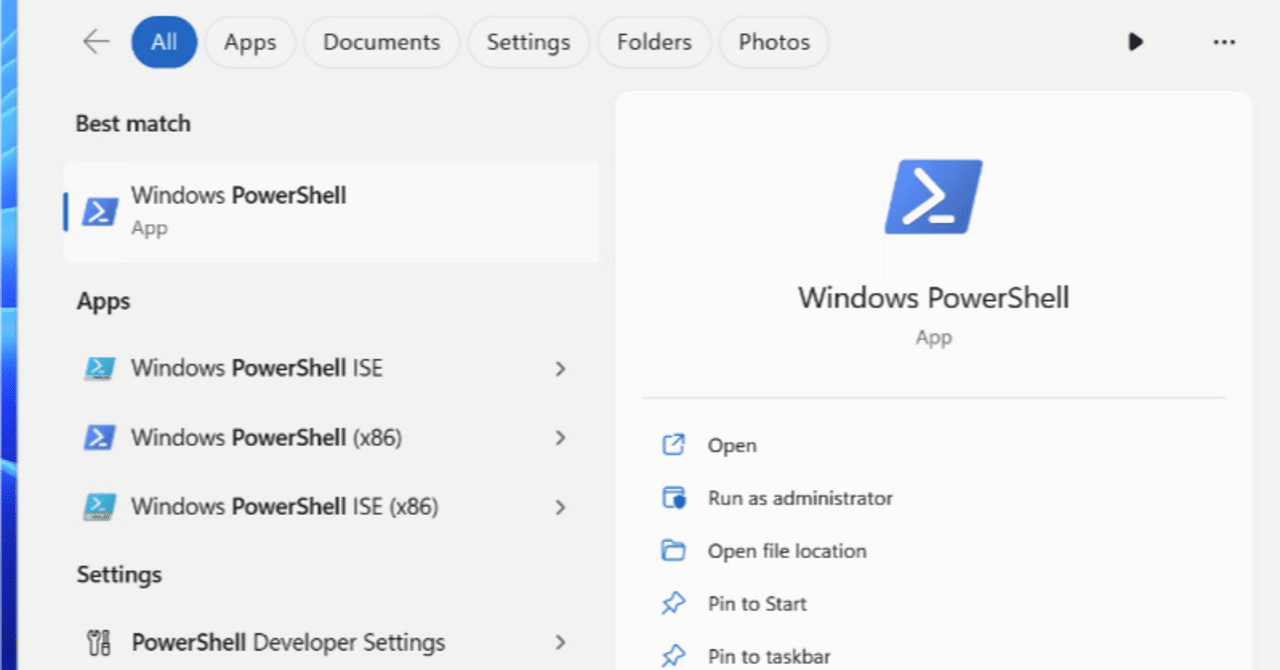Open the Windows PowerShell app icon

[x=100, y=210]
